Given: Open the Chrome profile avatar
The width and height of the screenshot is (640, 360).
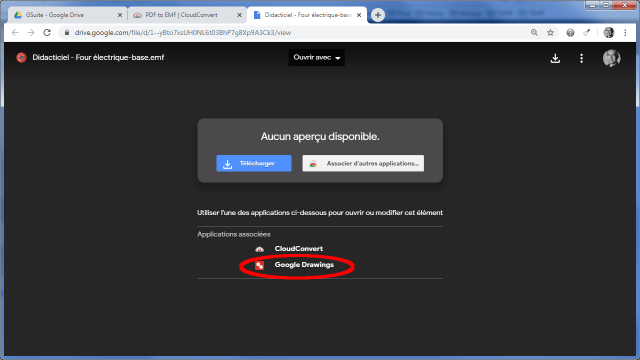Looking at the screenshot, I should tap(609, 33).
